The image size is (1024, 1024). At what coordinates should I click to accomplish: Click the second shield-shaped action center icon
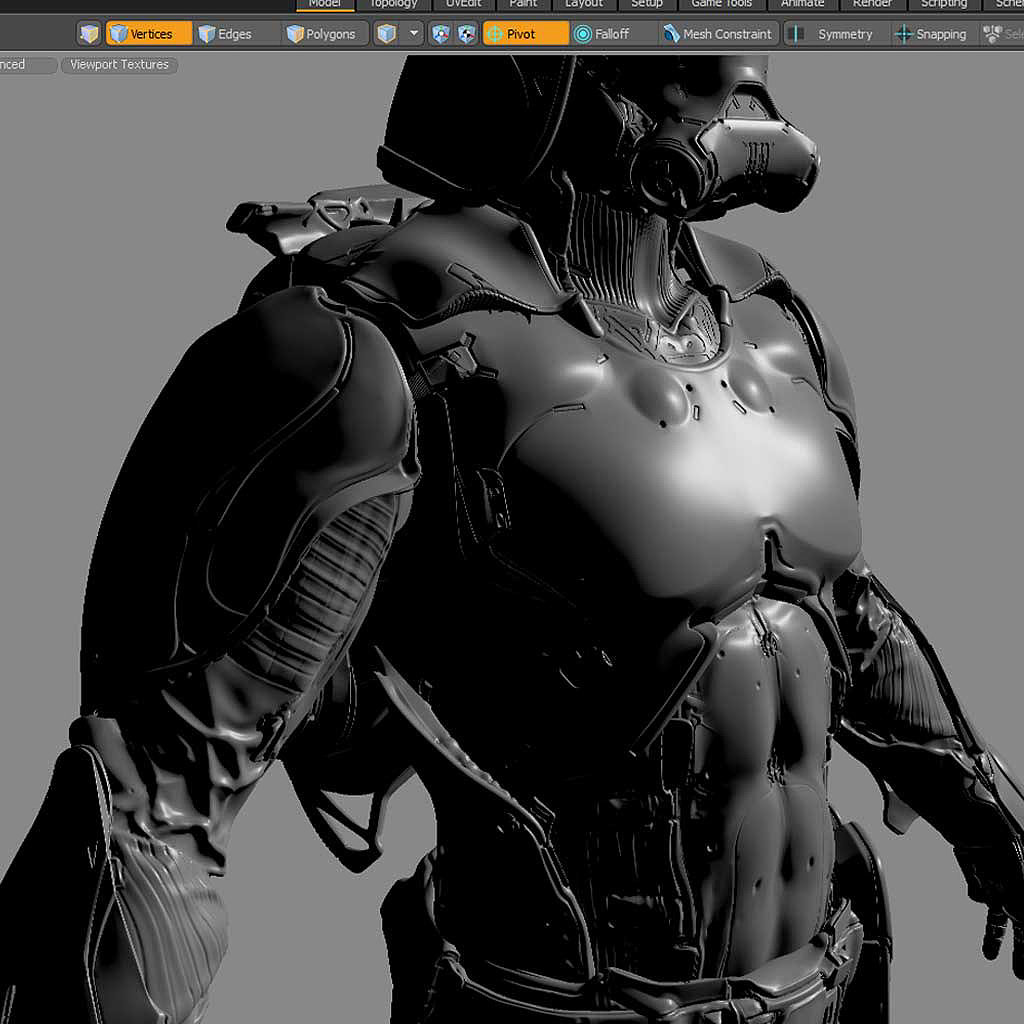pos(466,34)
